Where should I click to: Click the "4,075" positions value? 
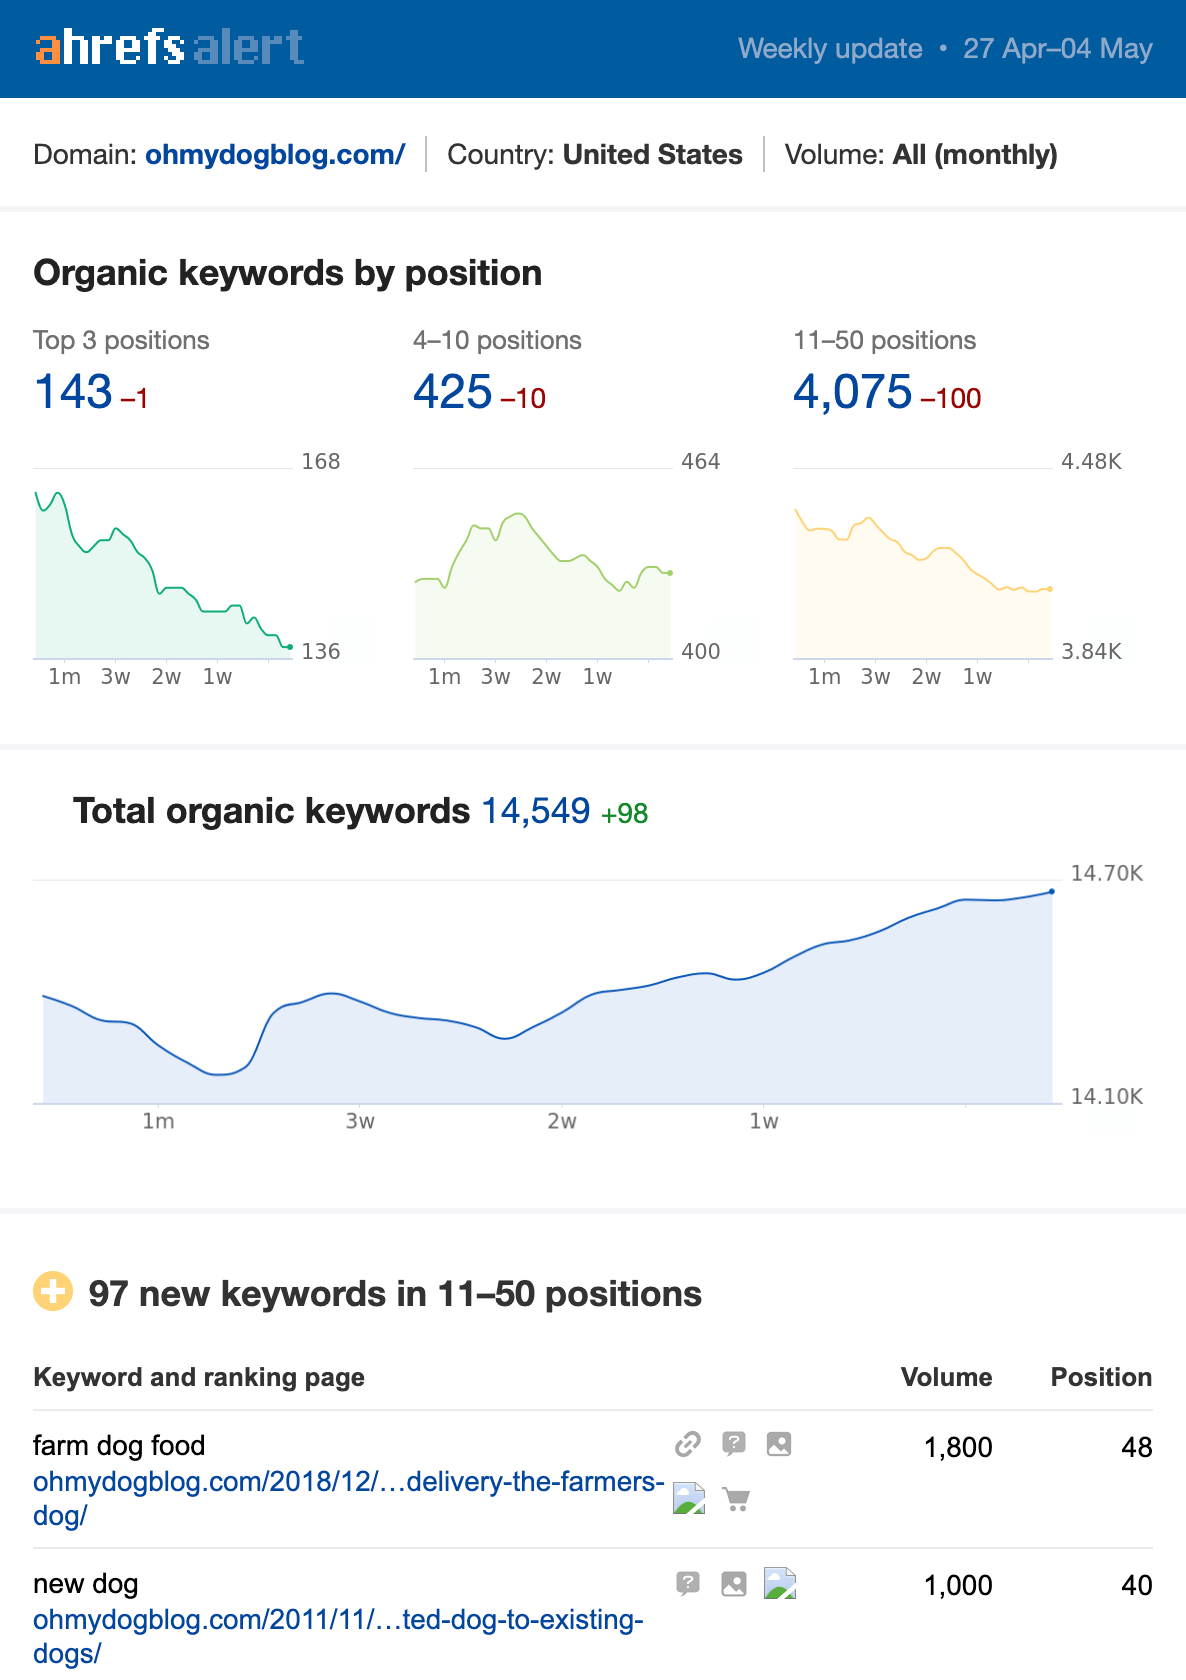click(x=851, y=391)
